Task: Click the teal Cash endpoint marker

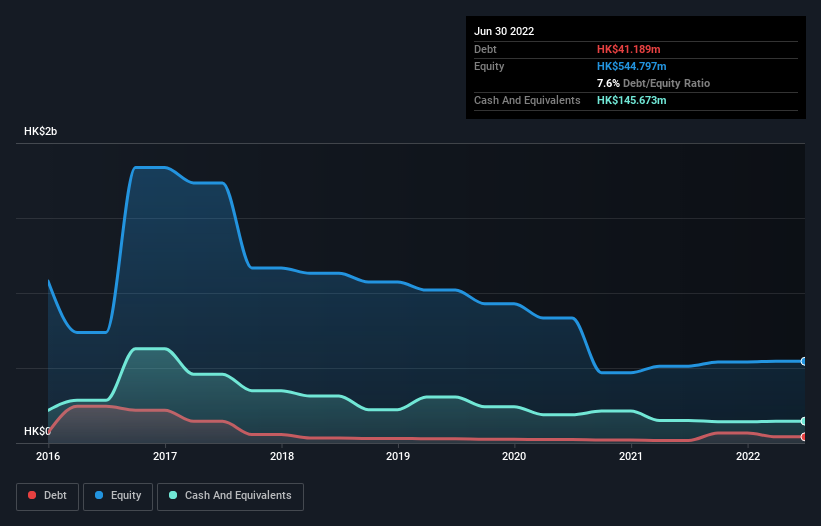Action: click(804, 421)
